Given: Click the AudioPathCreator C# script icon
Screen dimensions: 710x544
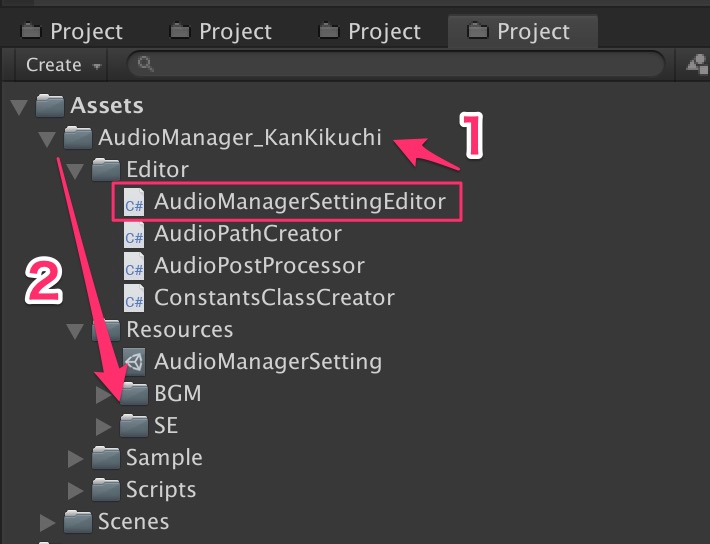Looking at the screenshot, I should point(134,235).
